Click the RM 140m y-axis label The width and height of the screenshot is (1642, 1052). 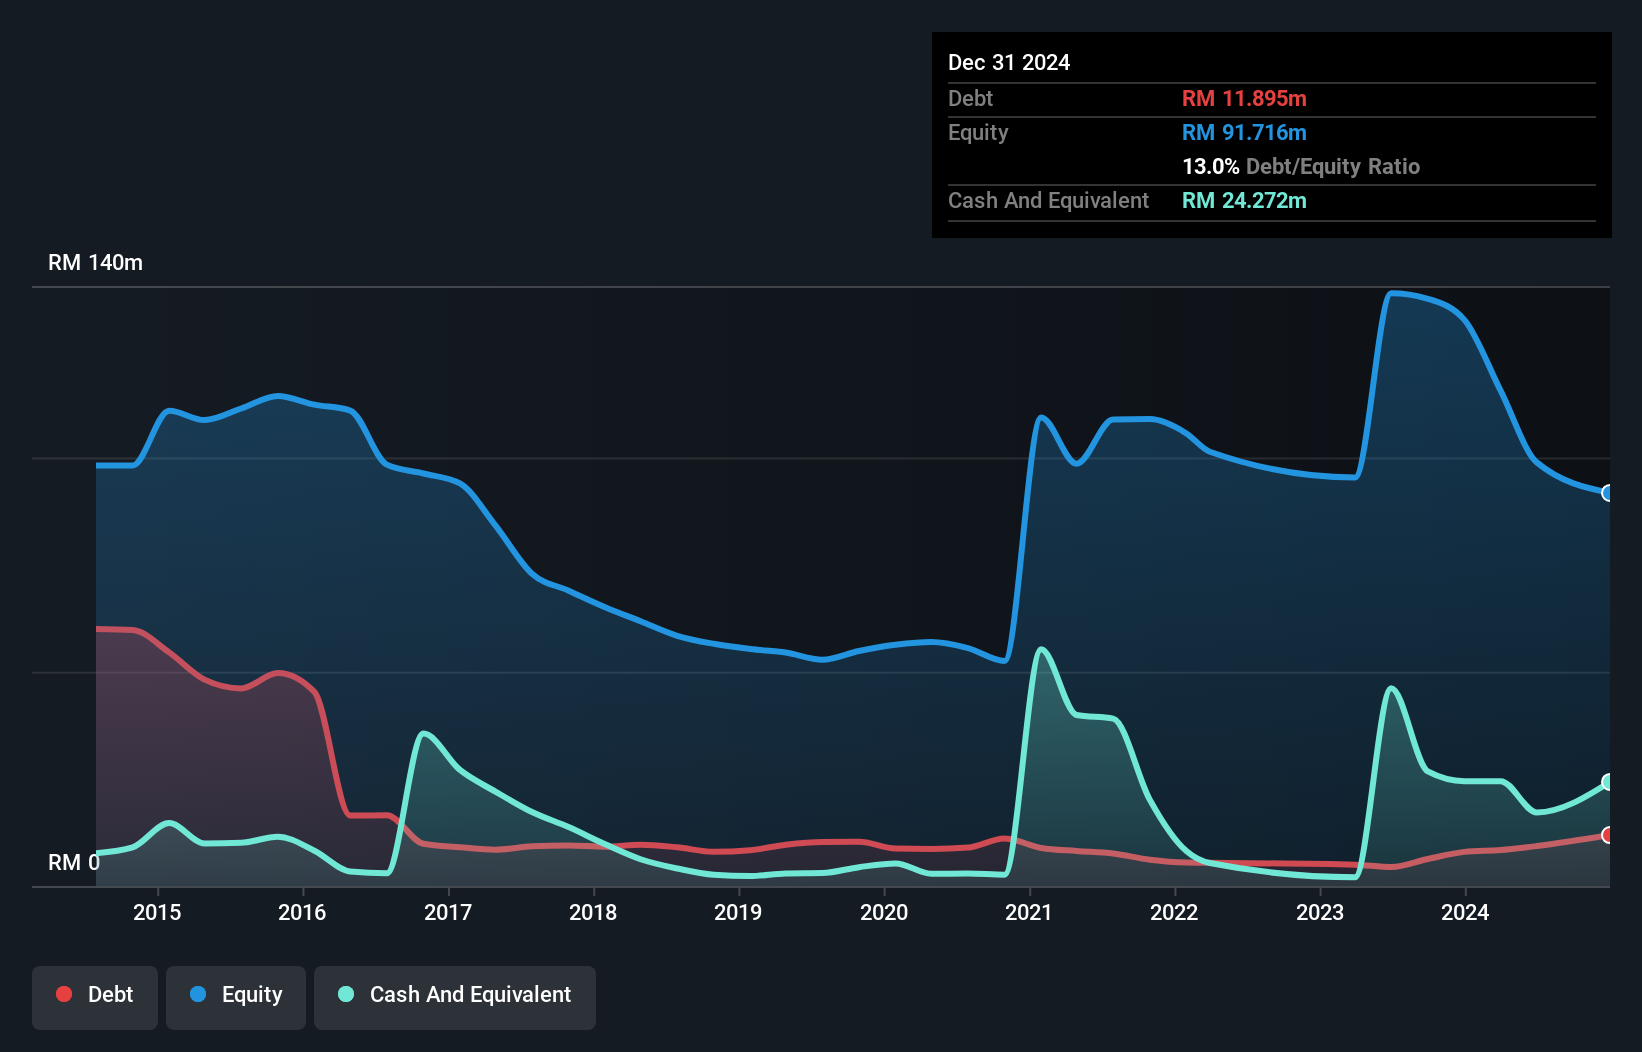coord(96,263)
